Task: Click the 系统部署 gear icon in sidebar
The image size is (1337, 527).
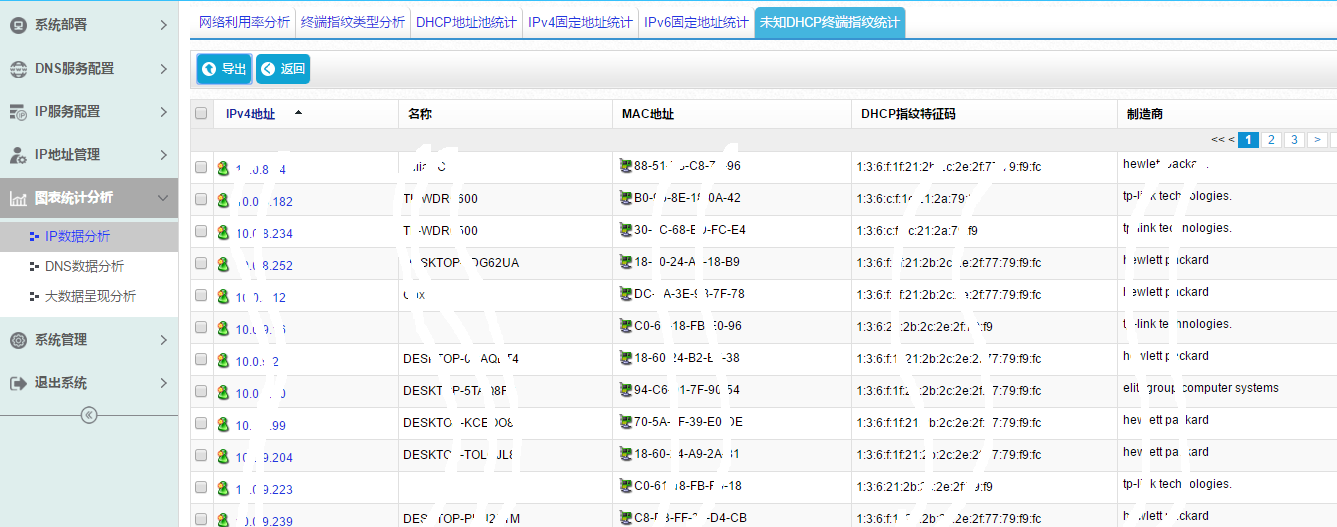Action: 18,25
